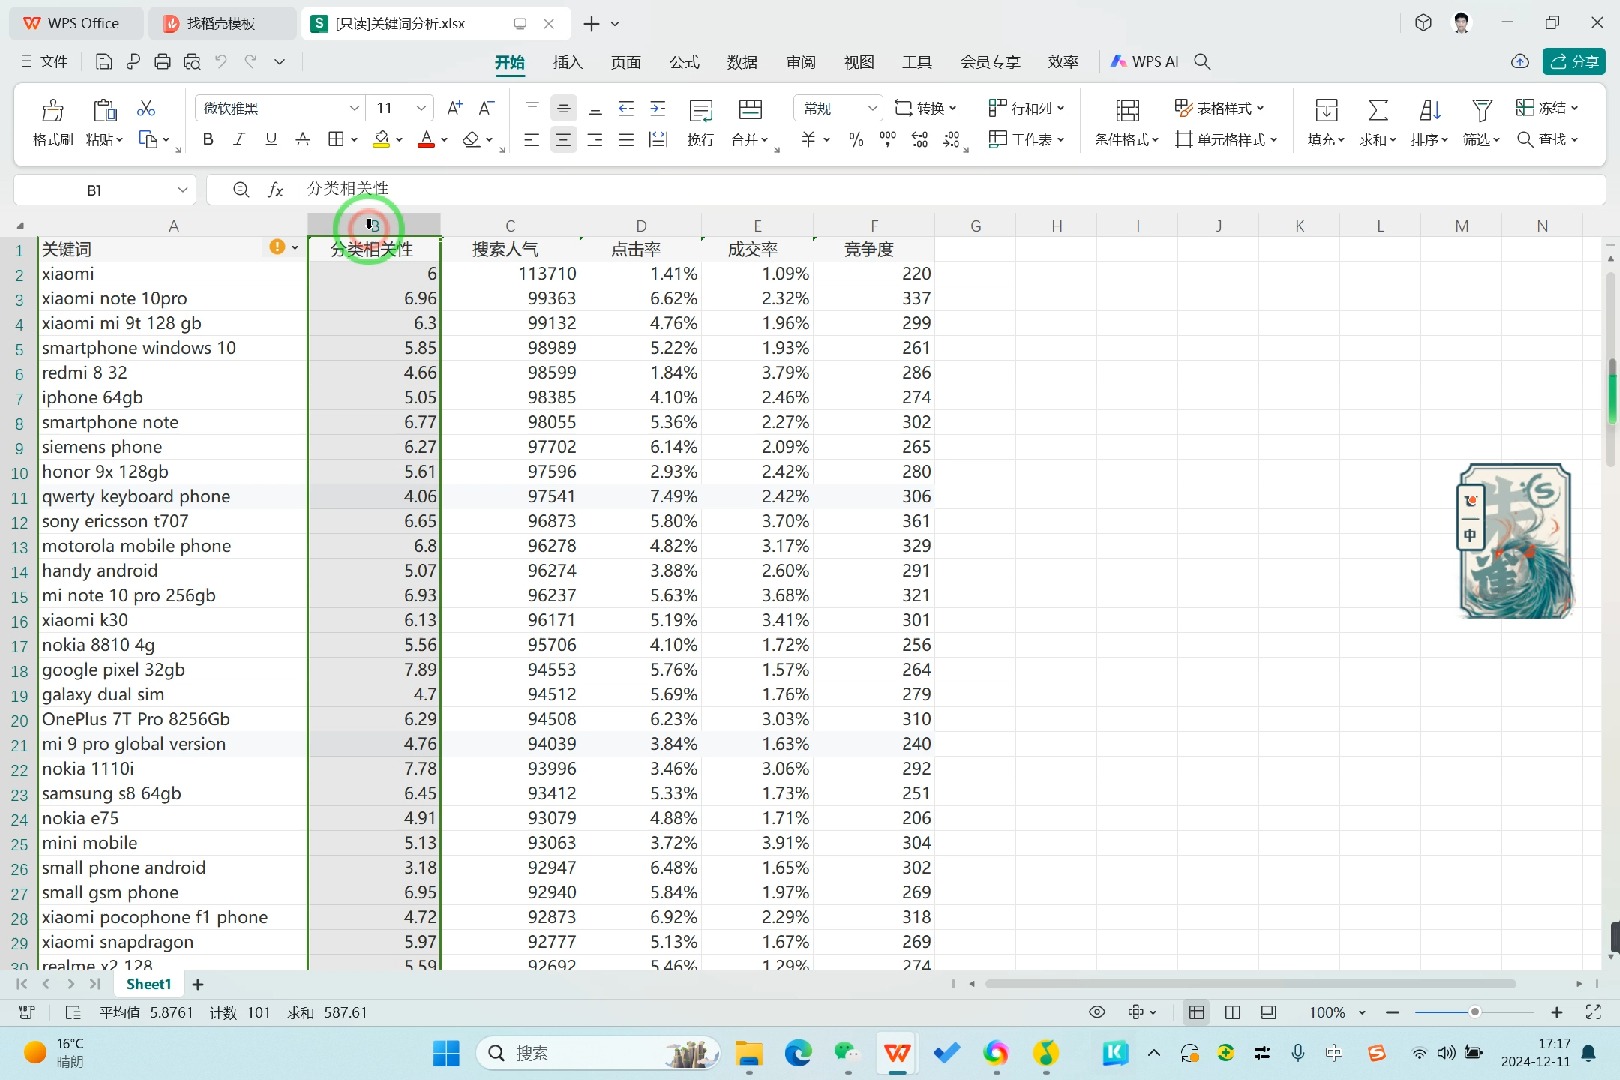The height and width of the screenshot is (1080, 1620).
Task: Open Microsoft Edge from taskbar
Action: [798, 1053]
